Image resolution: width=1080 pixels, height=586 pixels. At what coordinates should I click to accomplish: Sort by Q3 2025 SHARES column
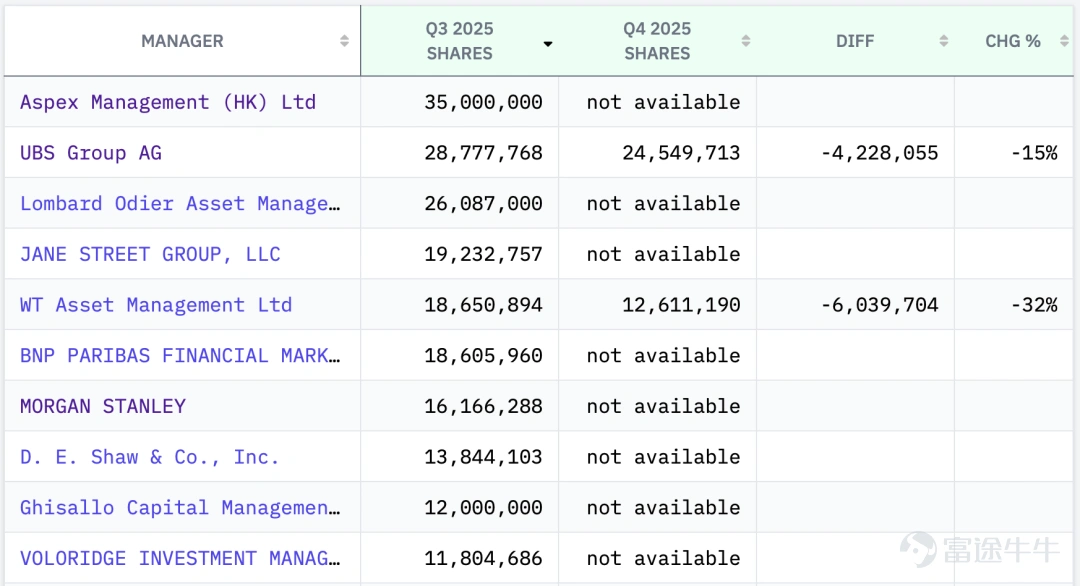tap(459, 41)
